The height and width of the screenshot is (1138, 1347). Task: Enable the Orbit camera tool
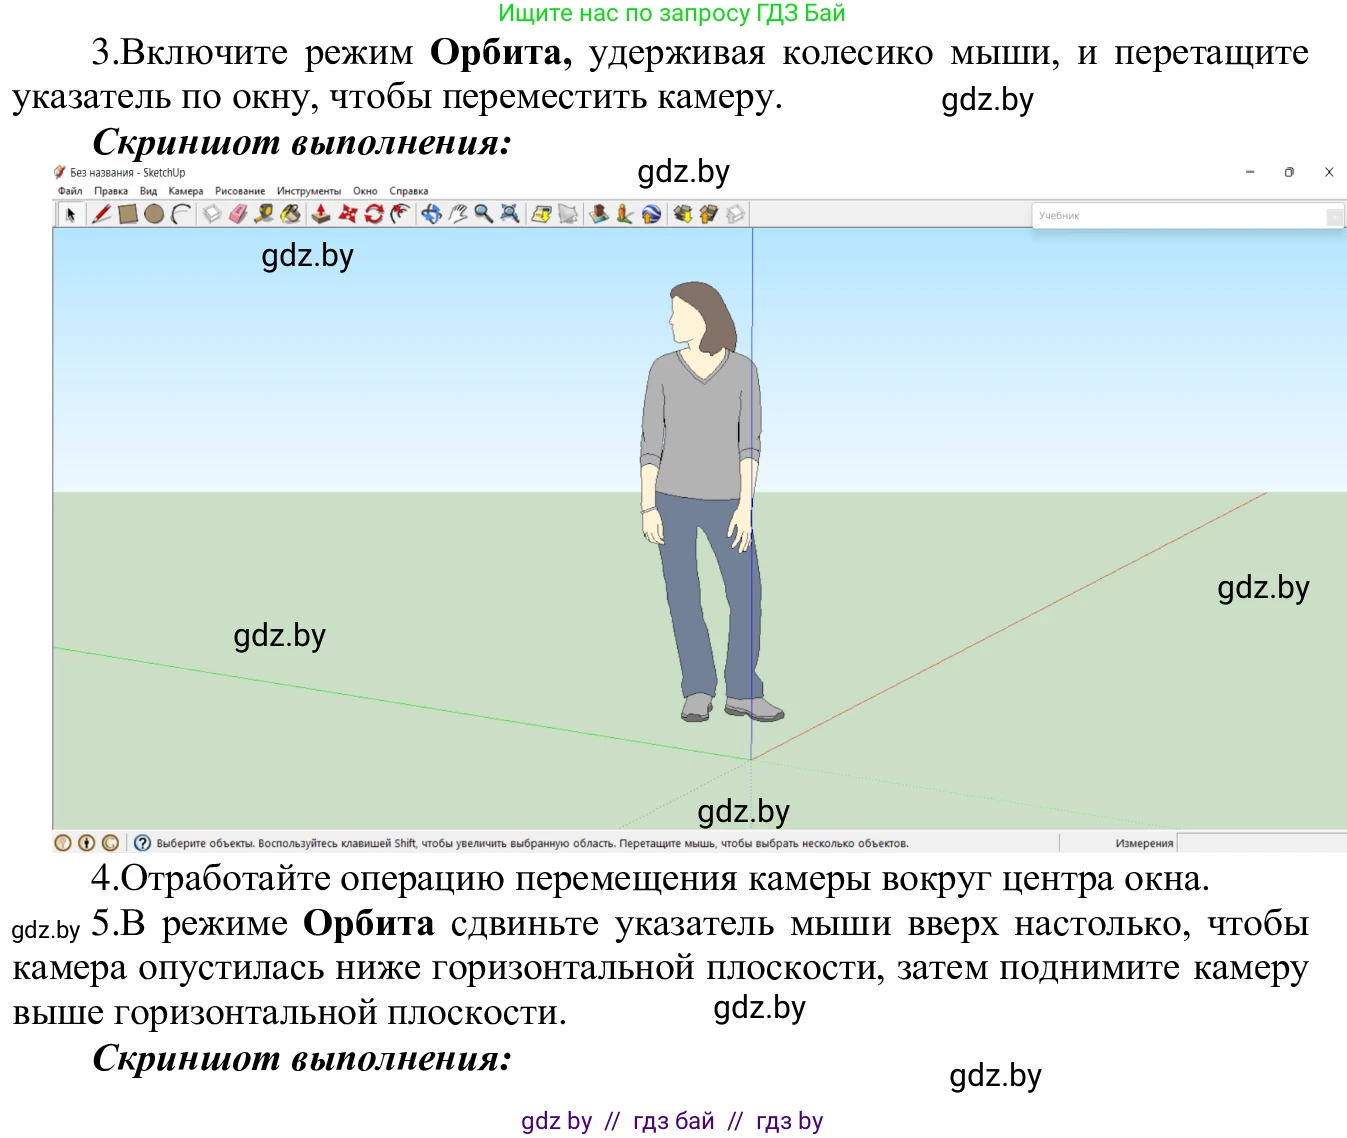[x=431, y=214]
